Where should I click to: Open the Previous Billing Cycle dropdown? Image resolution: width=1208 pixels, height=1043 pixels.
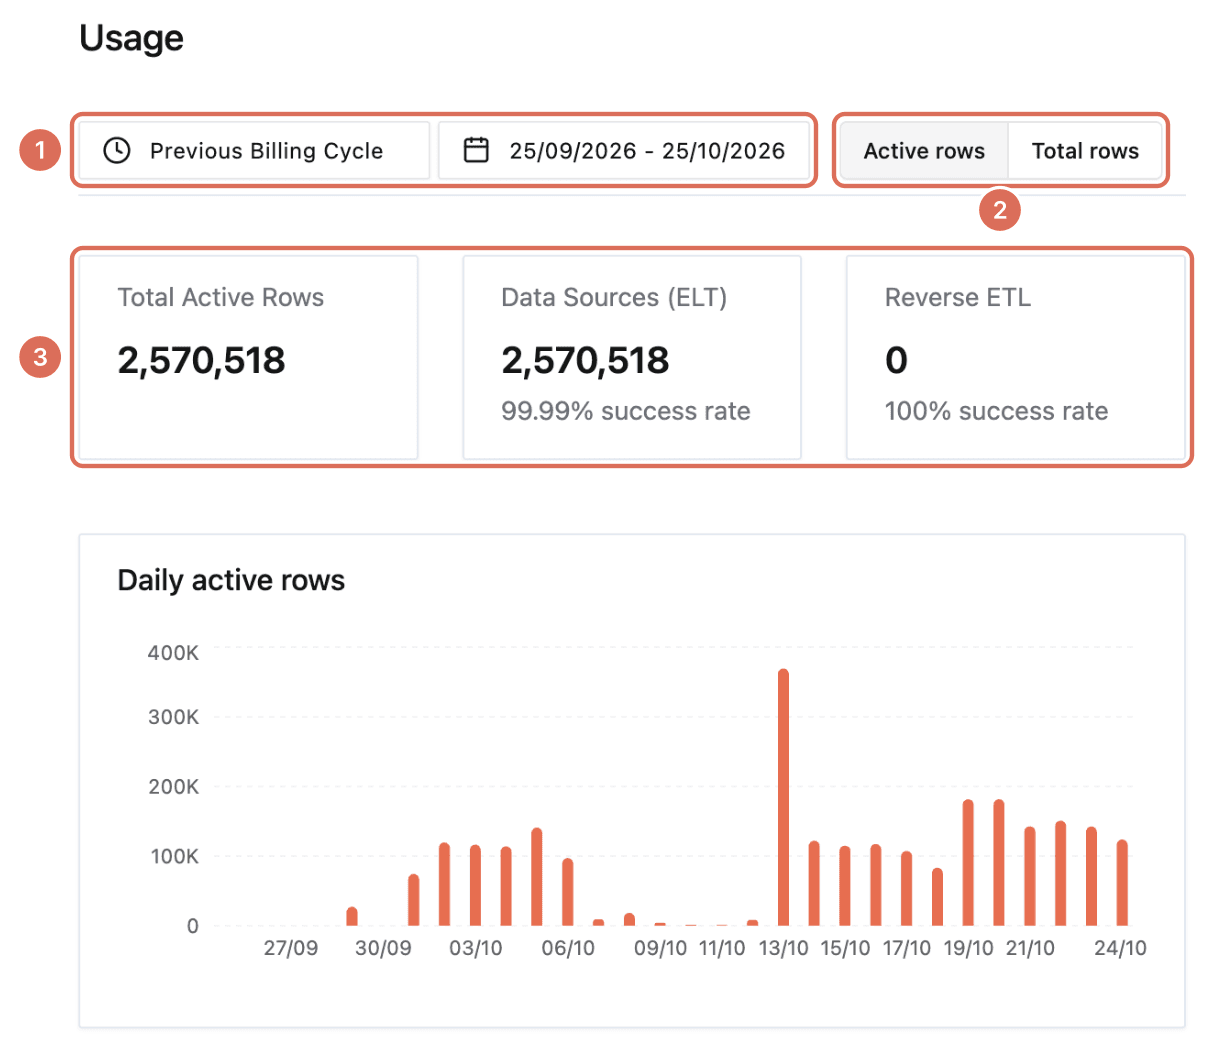[254, 151]
